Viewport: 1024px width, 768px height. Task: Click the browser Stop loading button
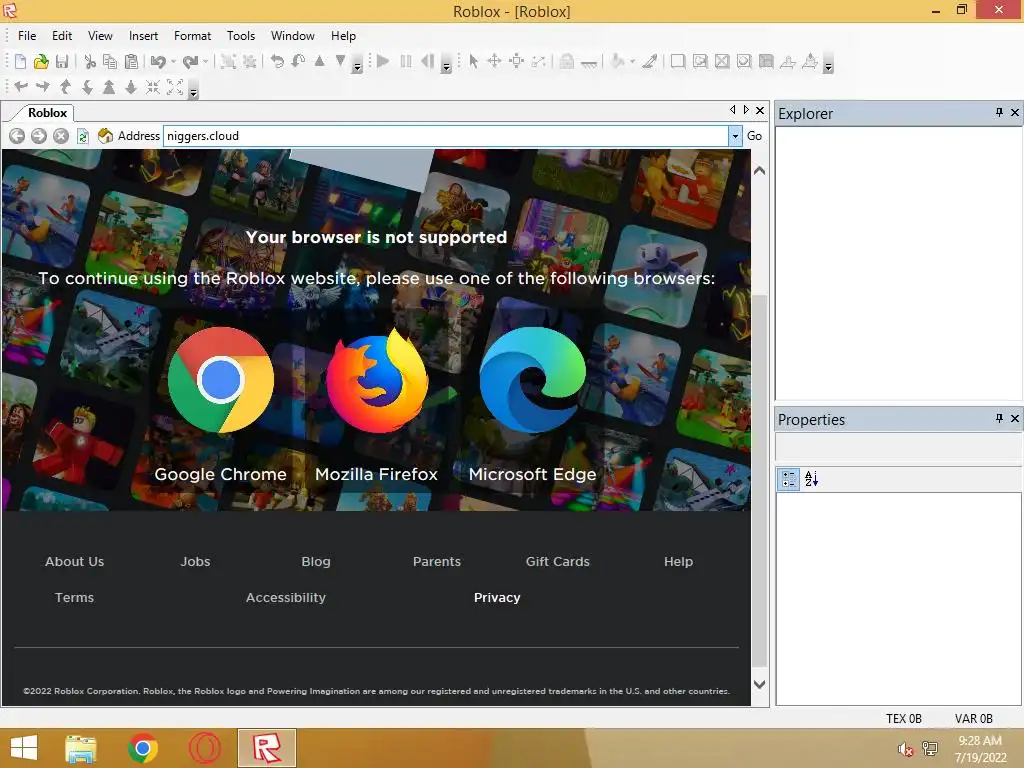(x=61, y=136)
